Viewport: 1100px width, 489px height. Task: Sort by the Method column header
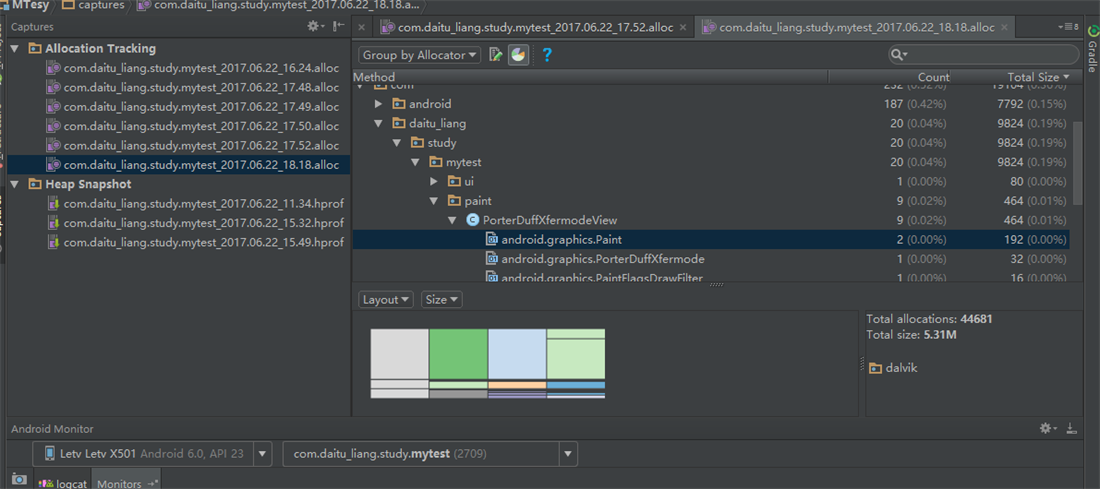[x=589, y=76]
